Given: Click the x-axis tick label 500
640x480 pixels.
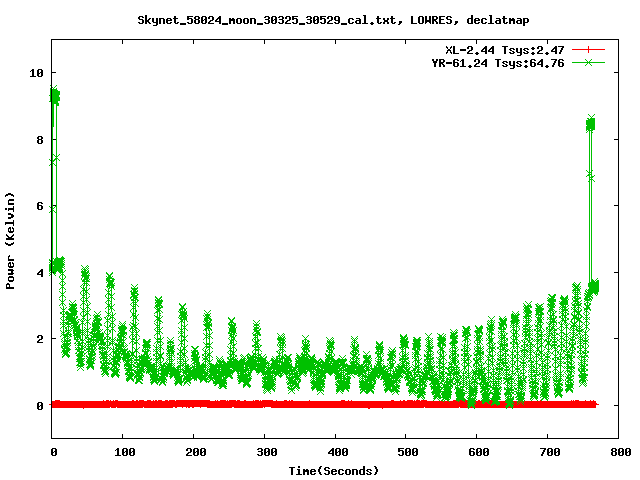Looking at the screenshot, I should [x=408, y=452].
